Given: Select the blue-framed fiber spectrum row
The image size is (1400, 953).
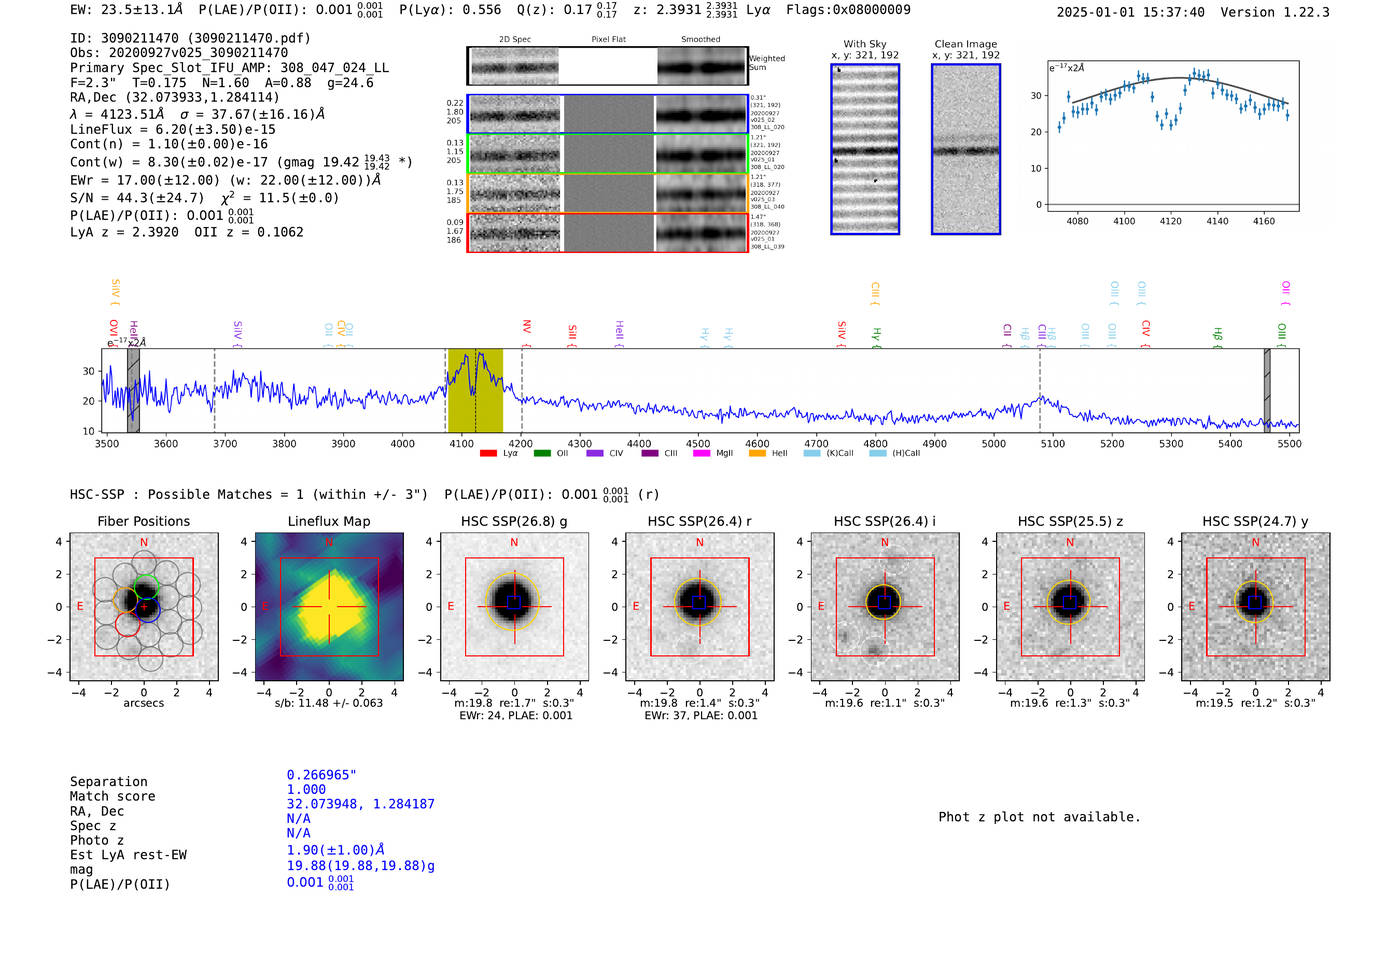Looking at the screenshot, I should click(x=608, y=114).
